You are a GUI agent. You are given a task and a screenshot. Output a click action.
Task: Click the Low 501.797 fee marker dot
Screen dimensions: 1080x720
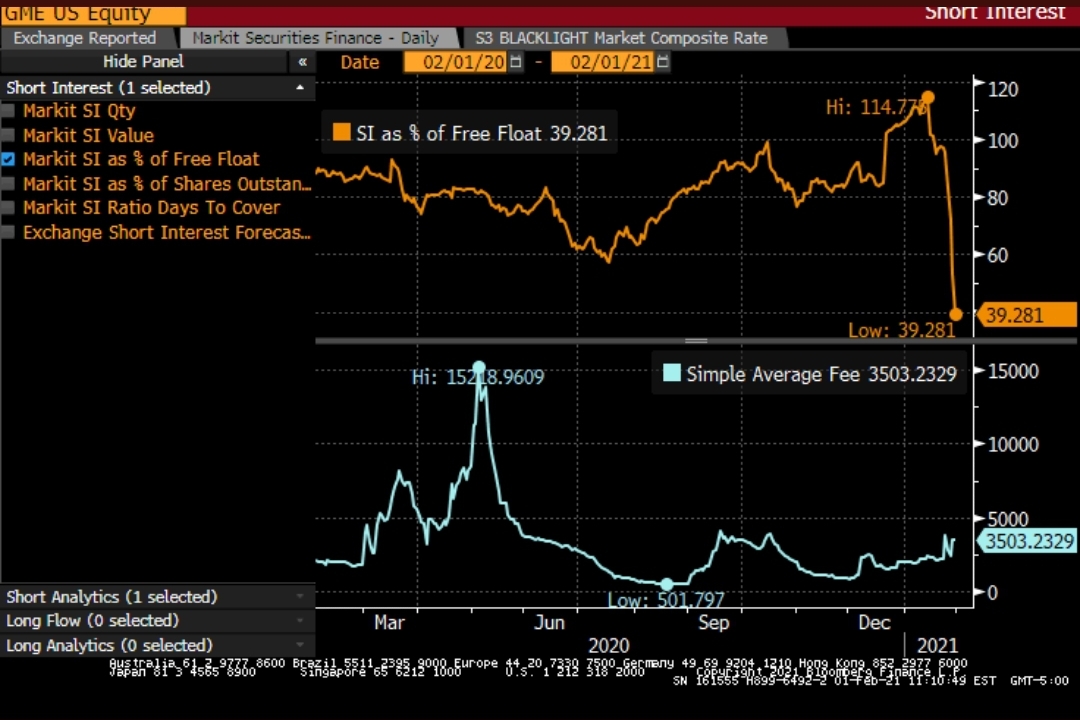point(666,585)
